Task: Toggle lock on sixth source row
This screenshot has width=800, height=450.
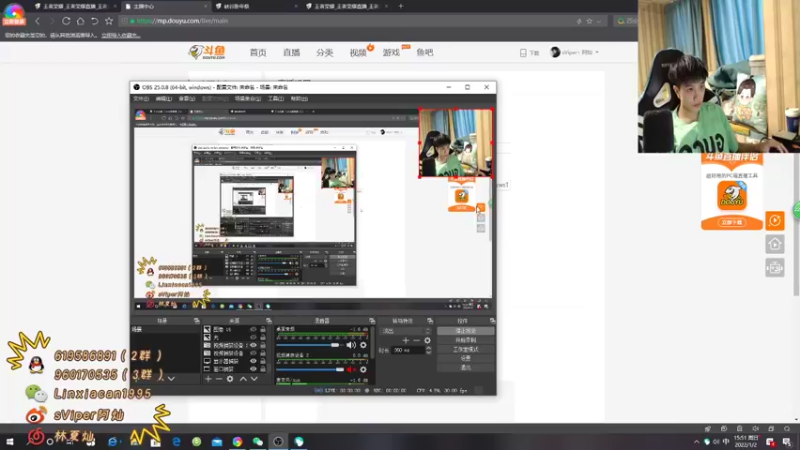Action: (x=263, y=369)
